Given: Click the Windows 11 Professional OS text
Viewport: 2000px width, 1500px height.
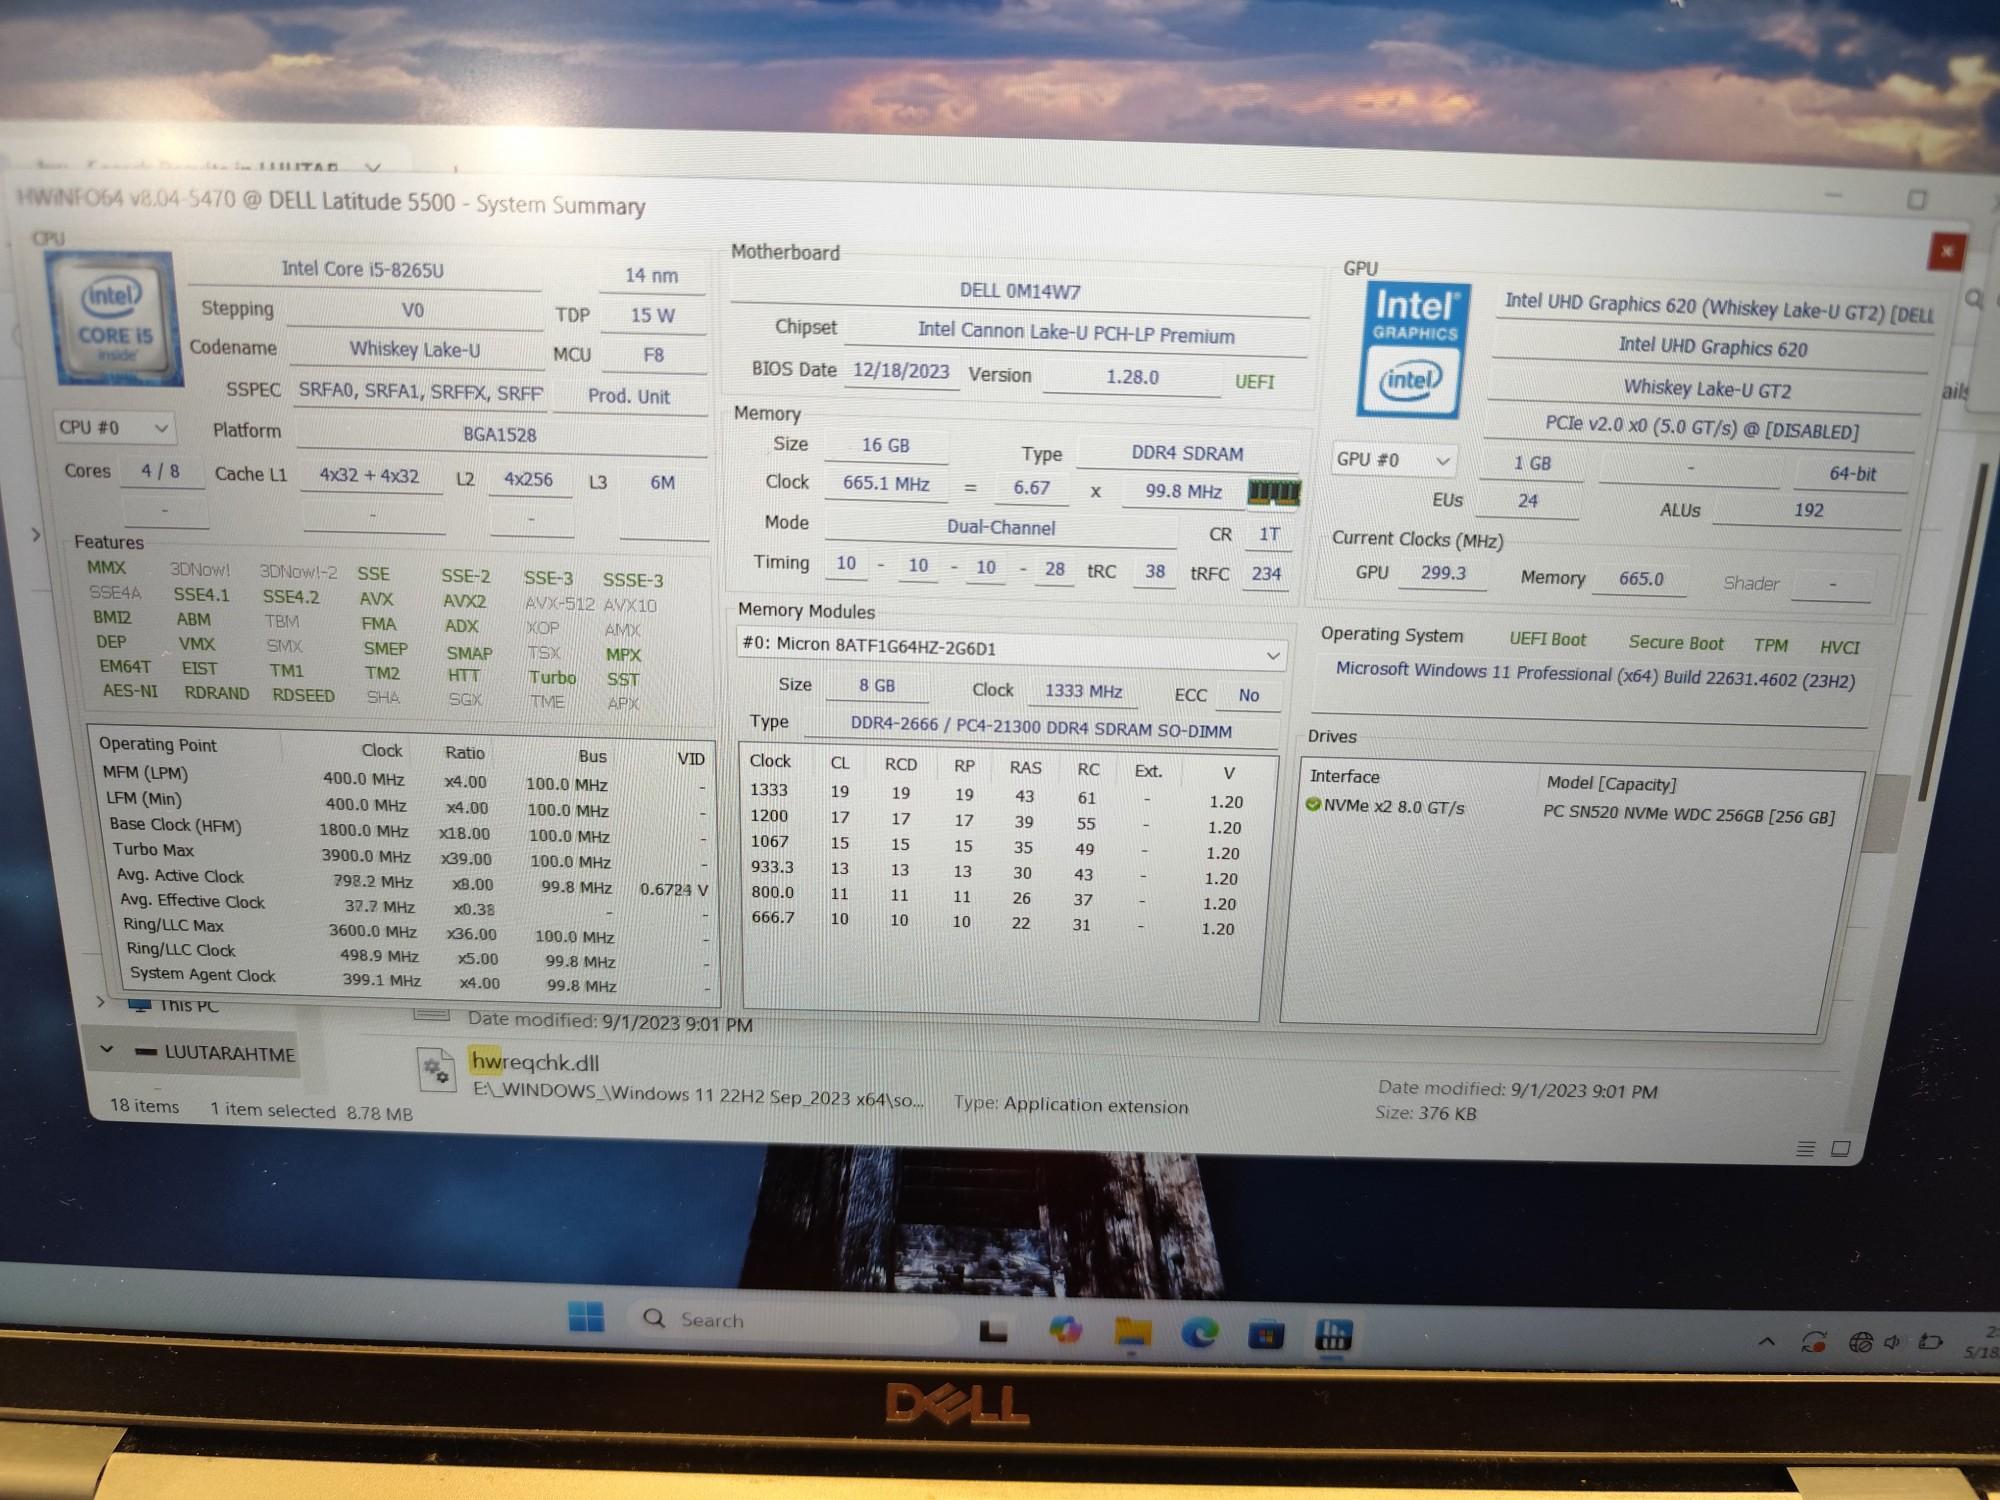Looking at the screenshot, I should (1595, 675).
